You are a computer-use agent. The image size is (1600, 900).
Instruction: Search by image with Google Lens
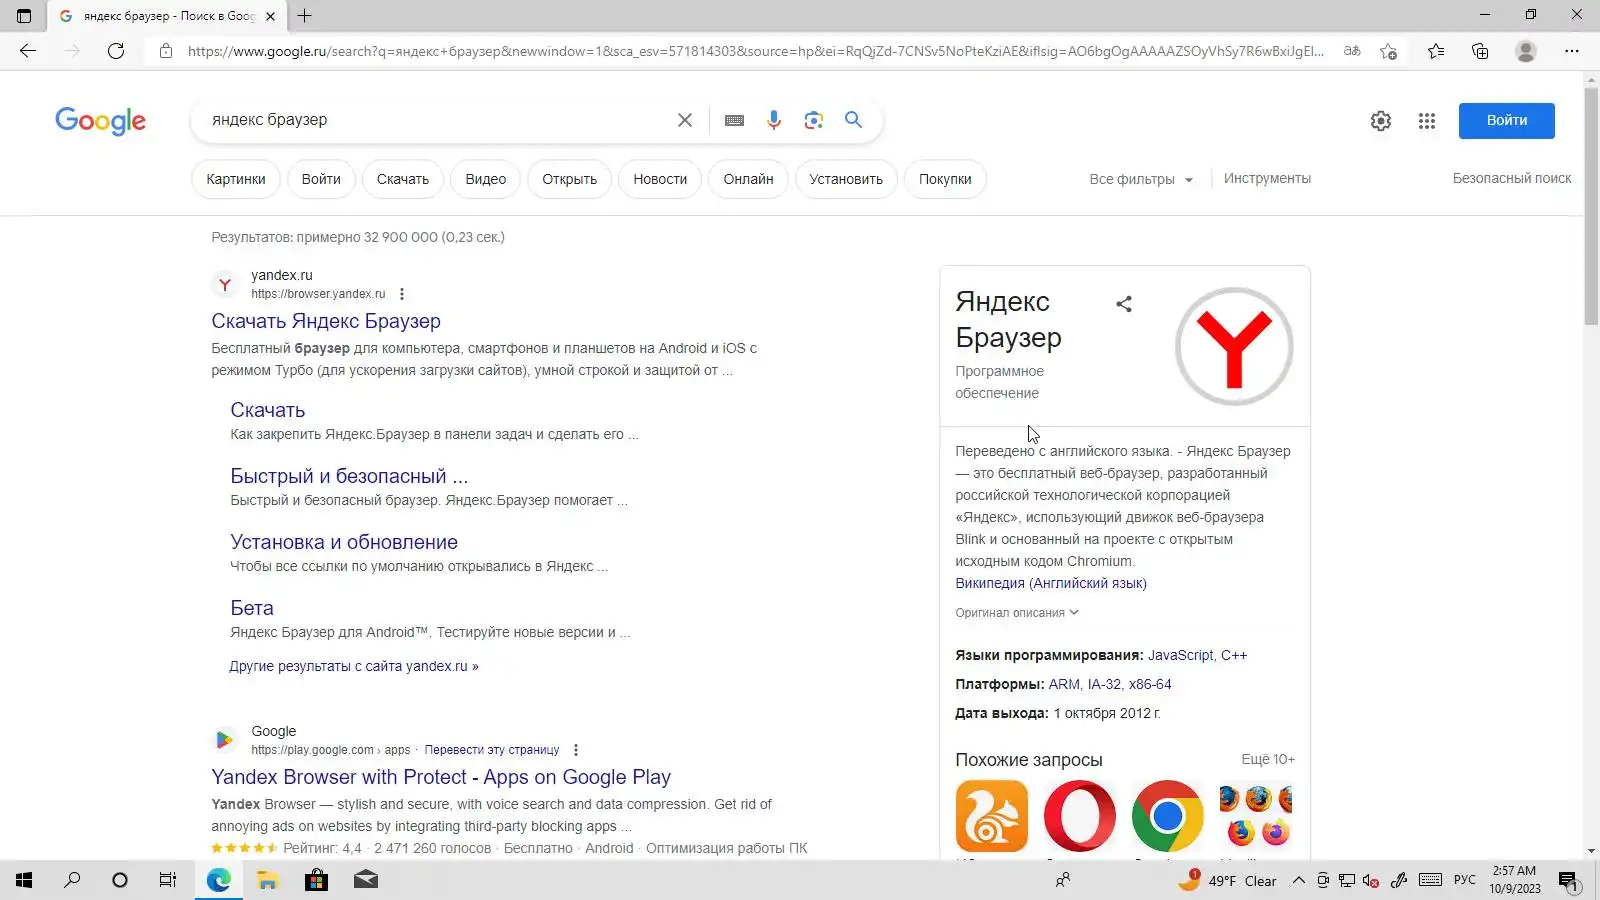coord(814,120)
